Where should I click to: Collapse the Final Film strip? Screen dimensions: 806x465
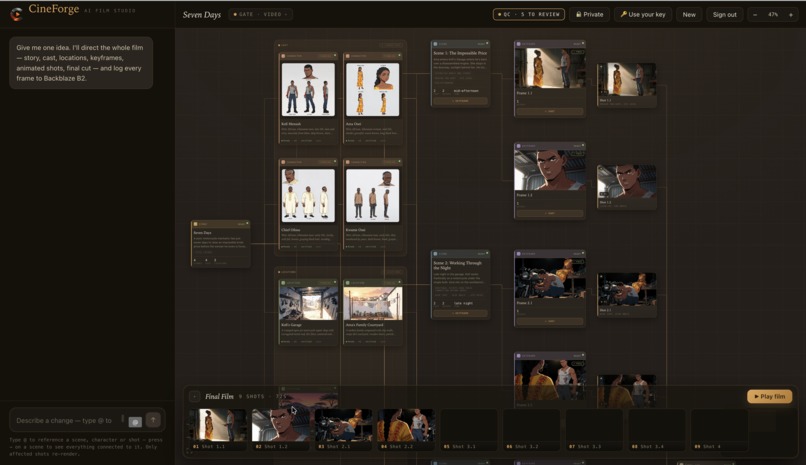pyautogui.click(x=194, y=396)
